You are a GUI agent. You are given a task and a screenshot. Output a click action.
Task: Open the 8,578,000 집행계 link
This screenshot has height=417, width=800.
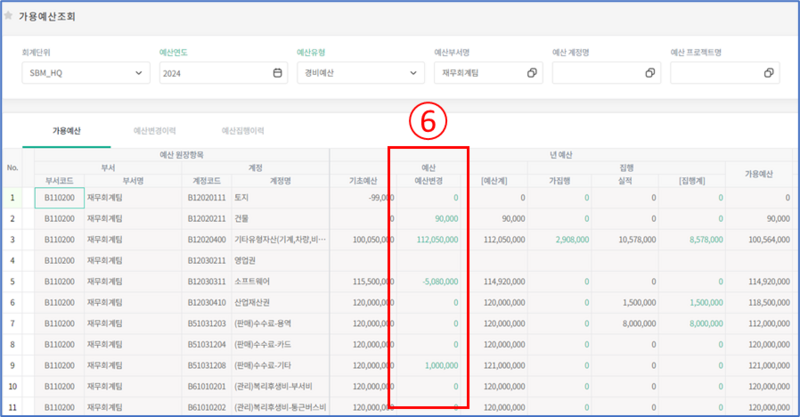coord(706,239)
